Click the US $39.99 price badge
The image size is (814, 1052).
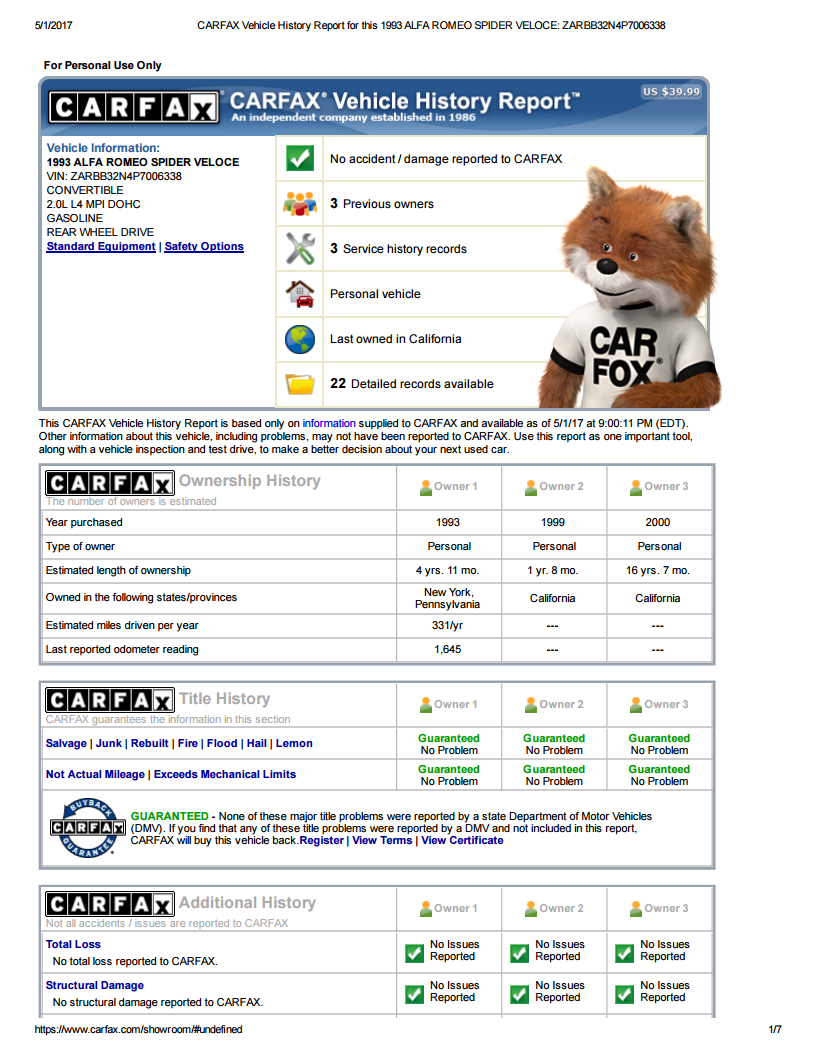click(x=670, y=92)
